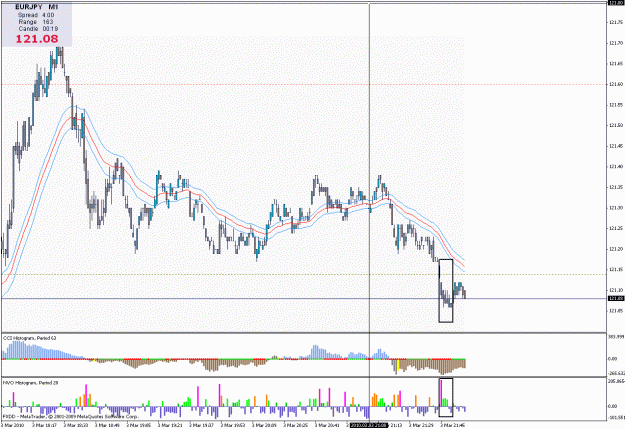This screenshot has height=429, width=625.
Task: Click 121.35 on the price scale
Action: pos(616,187)
